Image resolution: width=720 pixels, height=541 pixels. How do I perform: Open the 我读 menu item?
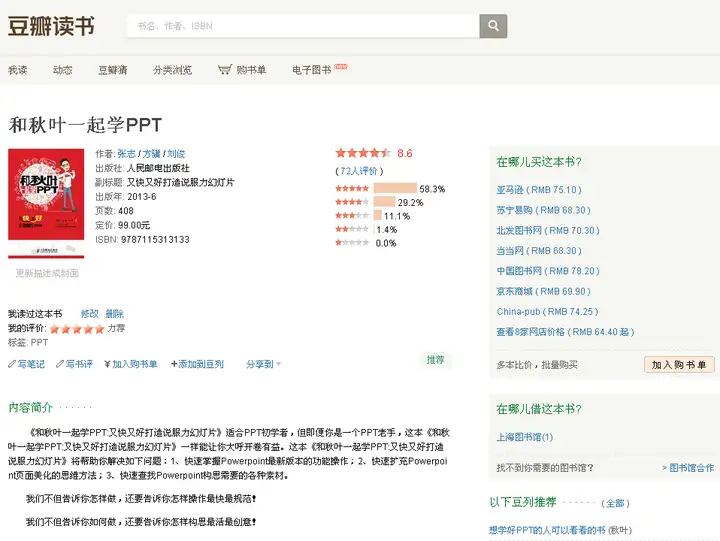pyautogui.click(x=17, y=70)
